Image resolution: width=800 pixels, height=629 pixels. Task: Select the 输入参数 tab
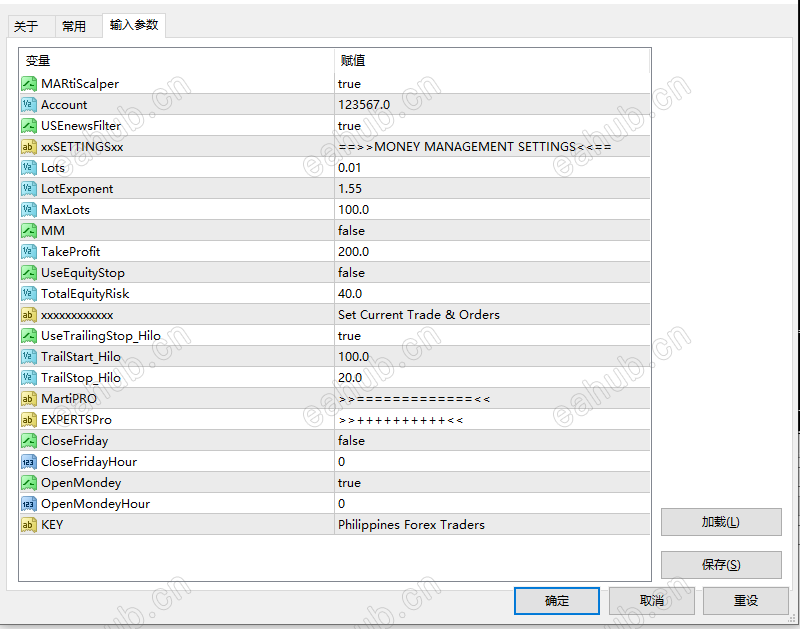tap(134, 25)
